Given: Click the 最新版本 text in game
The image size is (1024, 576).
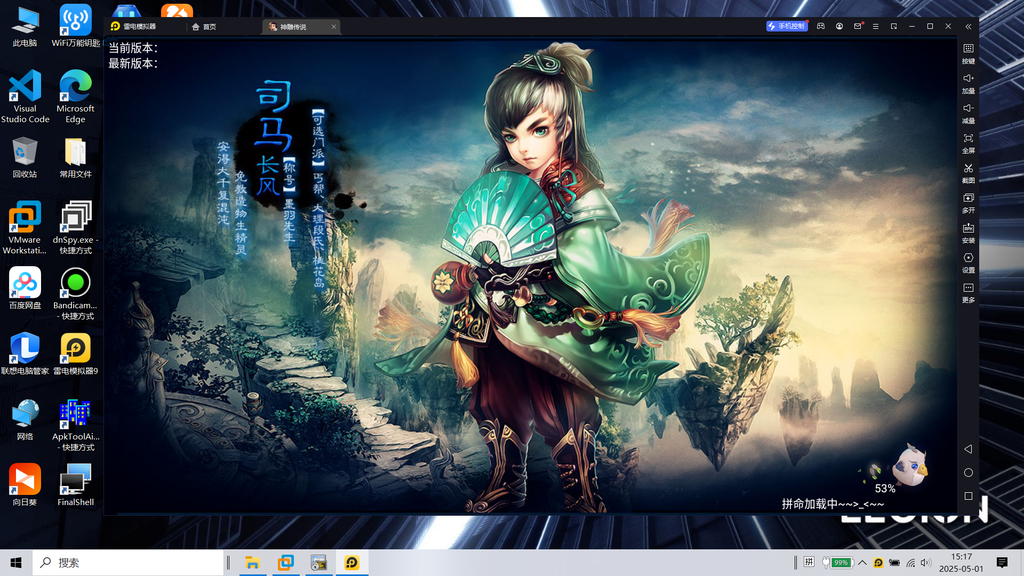Looking at the screenshot, I should click(133, 63).
